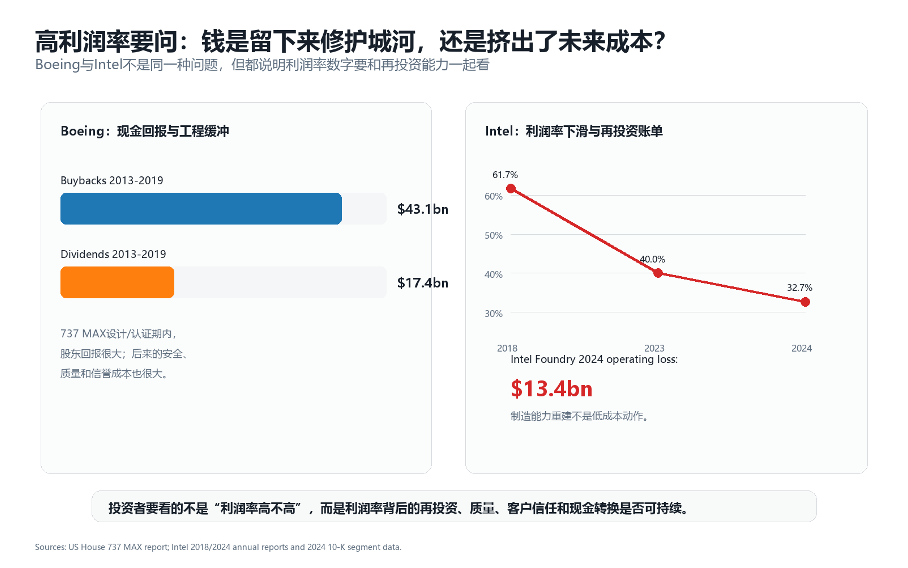
Task: Click the Intel Foundry 2024 operating loss caption
Action: tap(594, 359)
